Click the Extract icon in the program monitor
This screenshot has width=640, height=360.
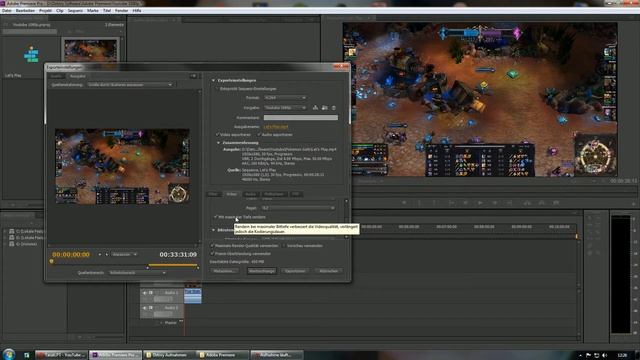coord(542,202)
